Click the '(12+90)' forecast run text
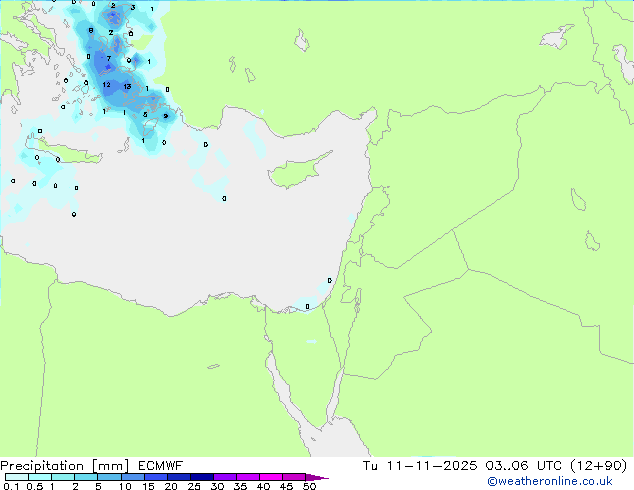Image resolution: width=634 pixels, height=490 pixels. pyautogui.click(x=598, y=466)
